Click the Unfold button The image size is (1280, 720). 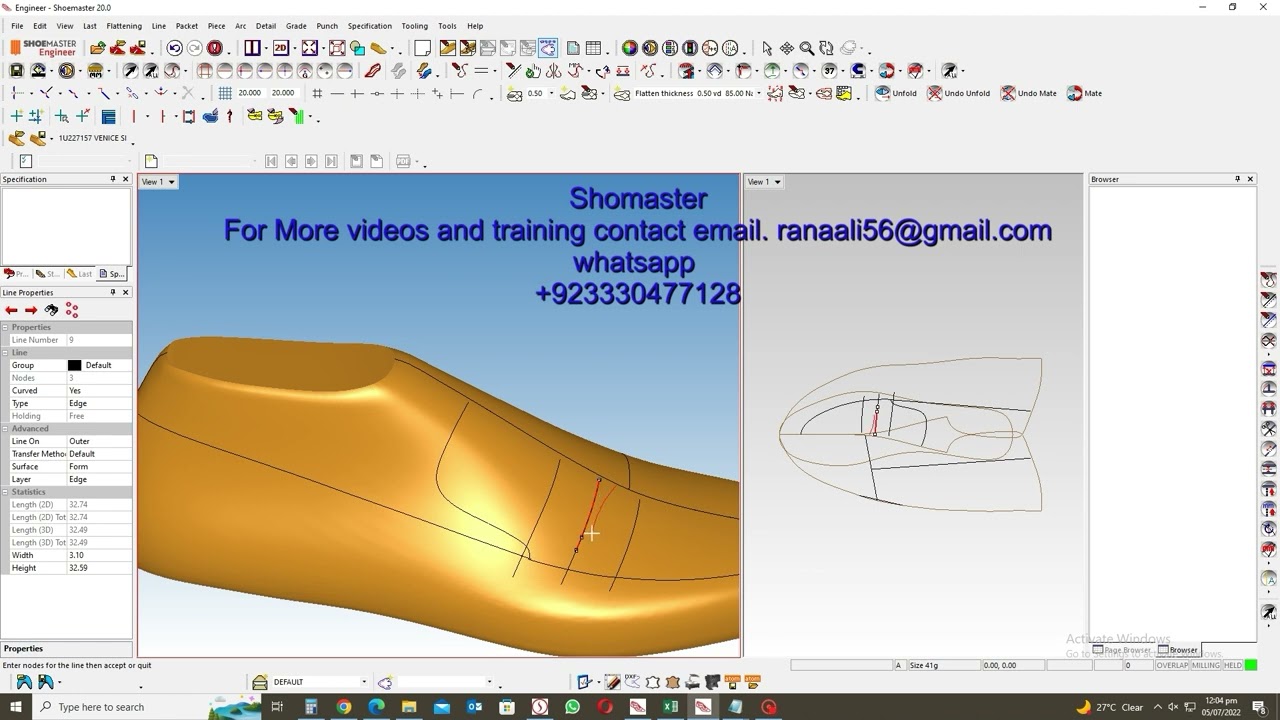tap(896, 93)
